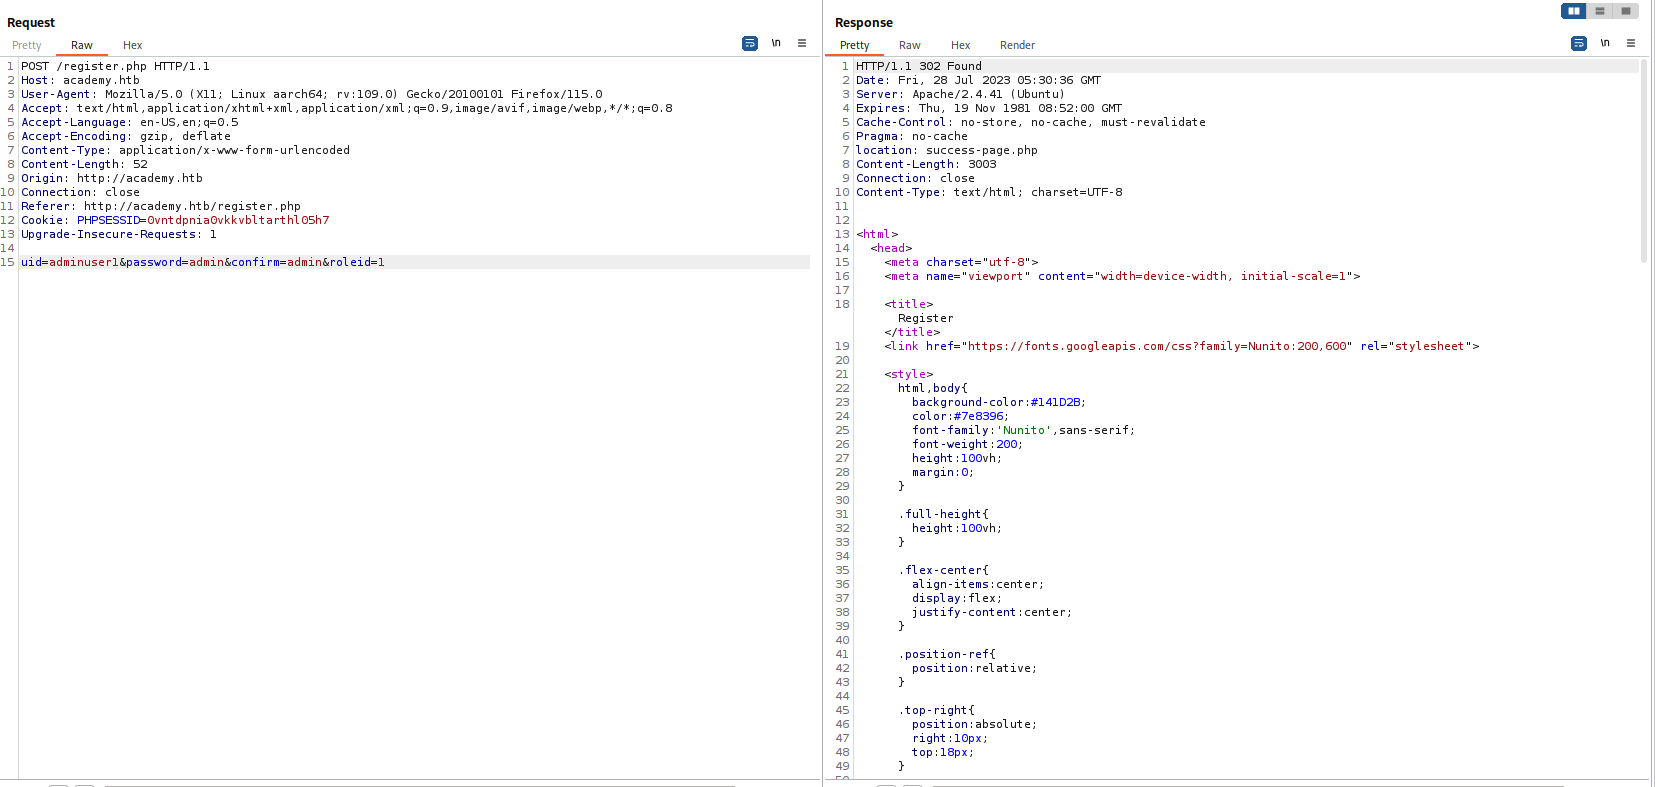Switch to the combined tabbed layout

[1626, 11]
